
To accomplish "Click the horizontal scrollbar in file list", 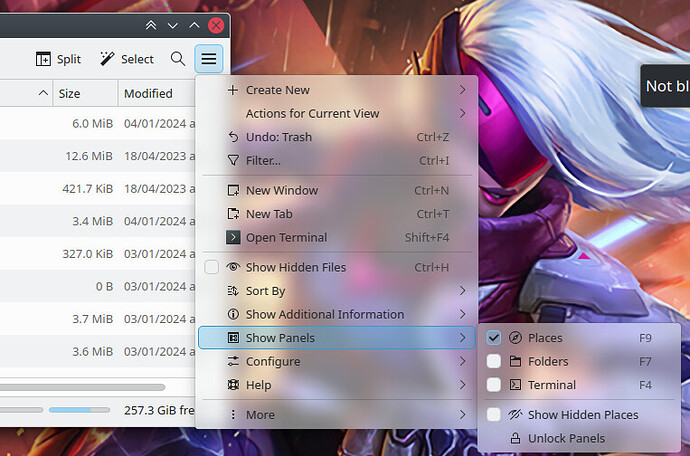I will (82, 386).
